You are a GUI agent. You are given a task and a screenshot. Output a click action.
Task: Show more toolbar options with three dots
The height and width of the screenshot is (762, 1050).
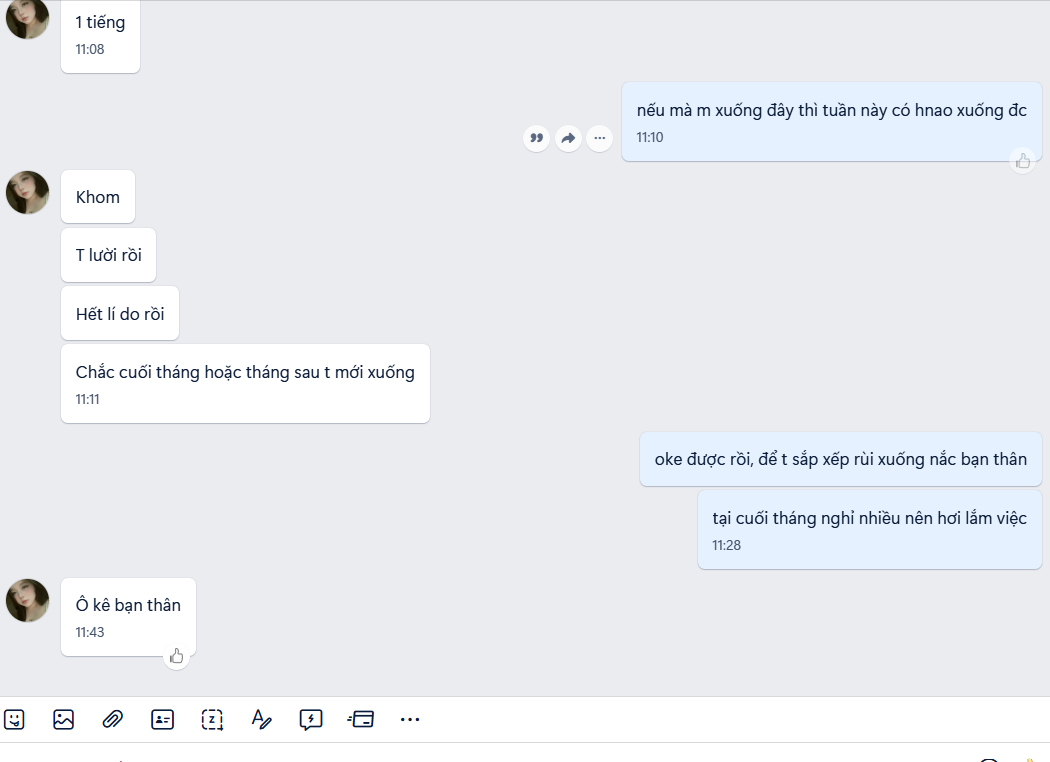point(410,720)
